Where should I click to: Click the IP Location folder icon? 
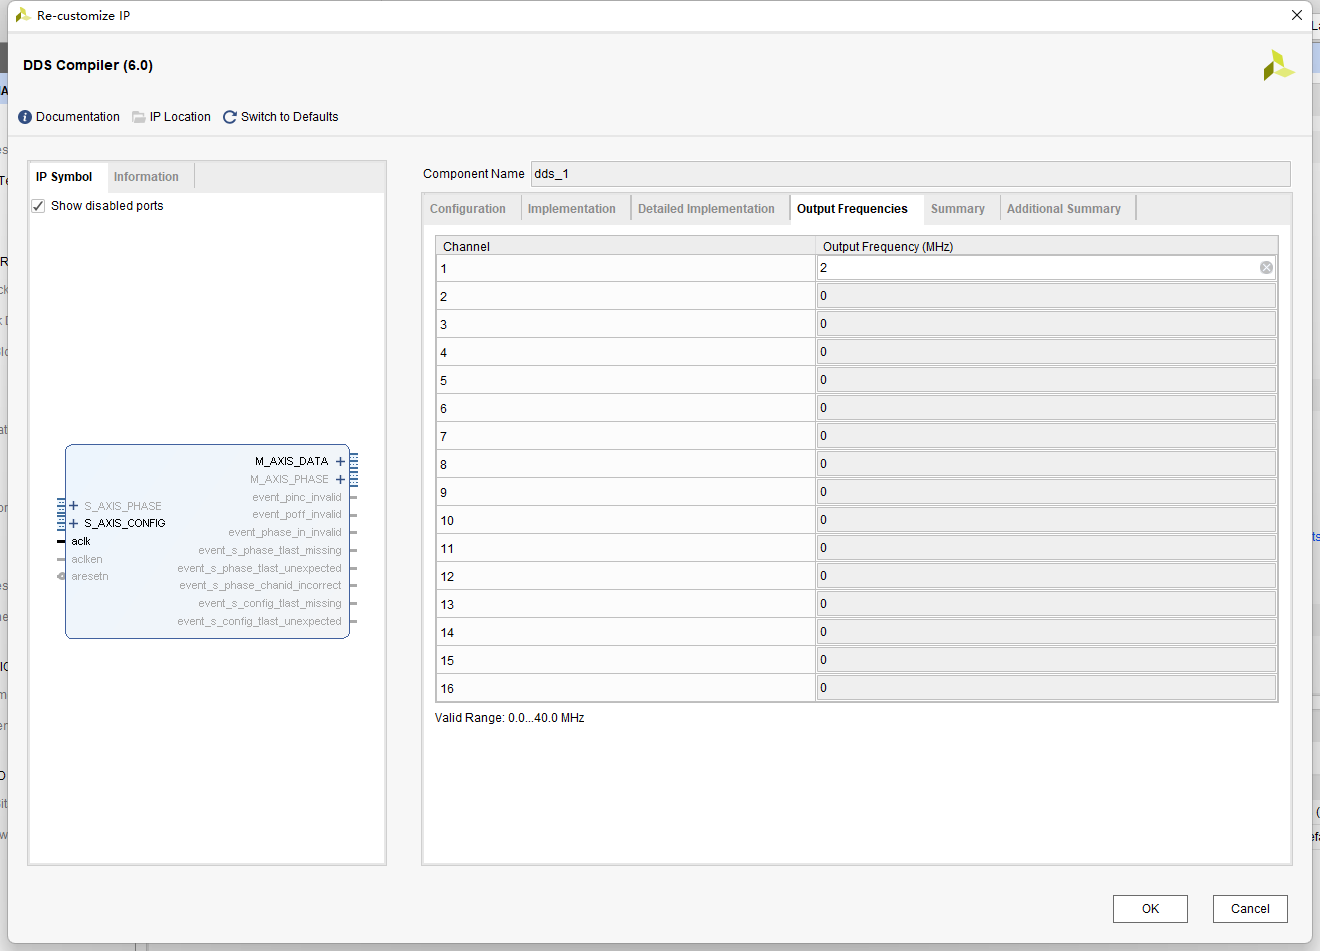(139, 117)
